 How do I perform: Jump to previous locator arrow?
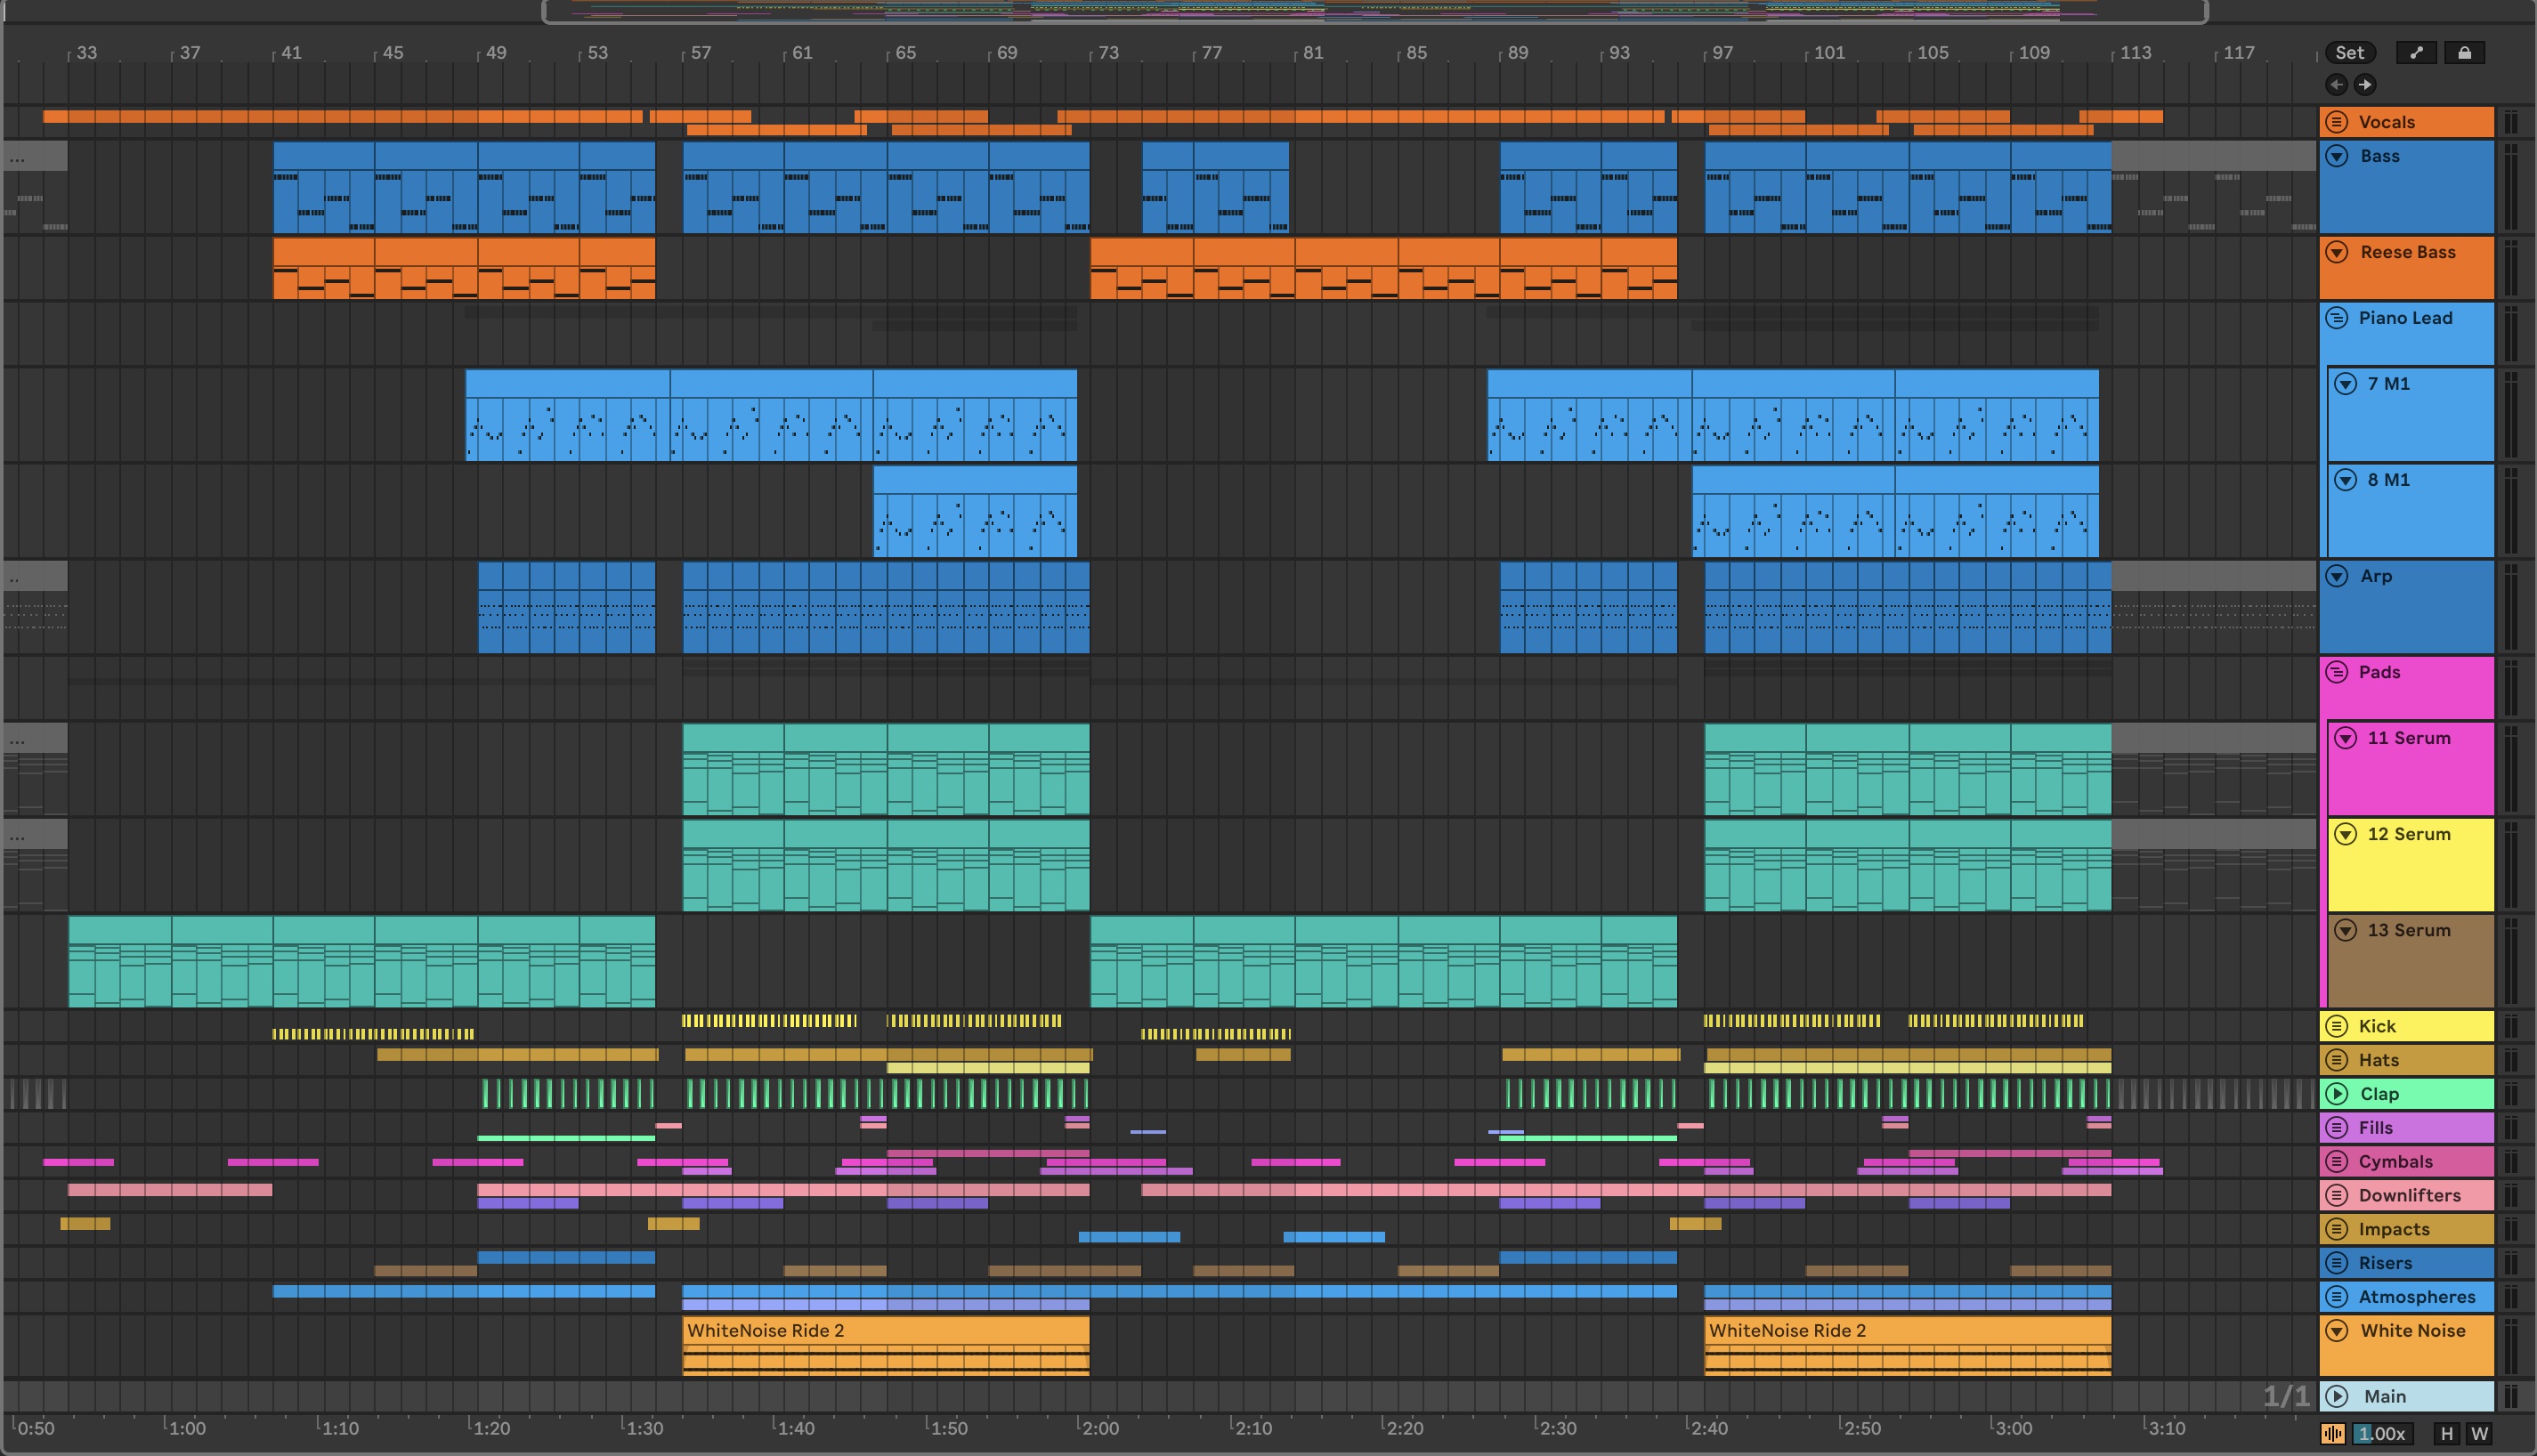[2336, 85]
